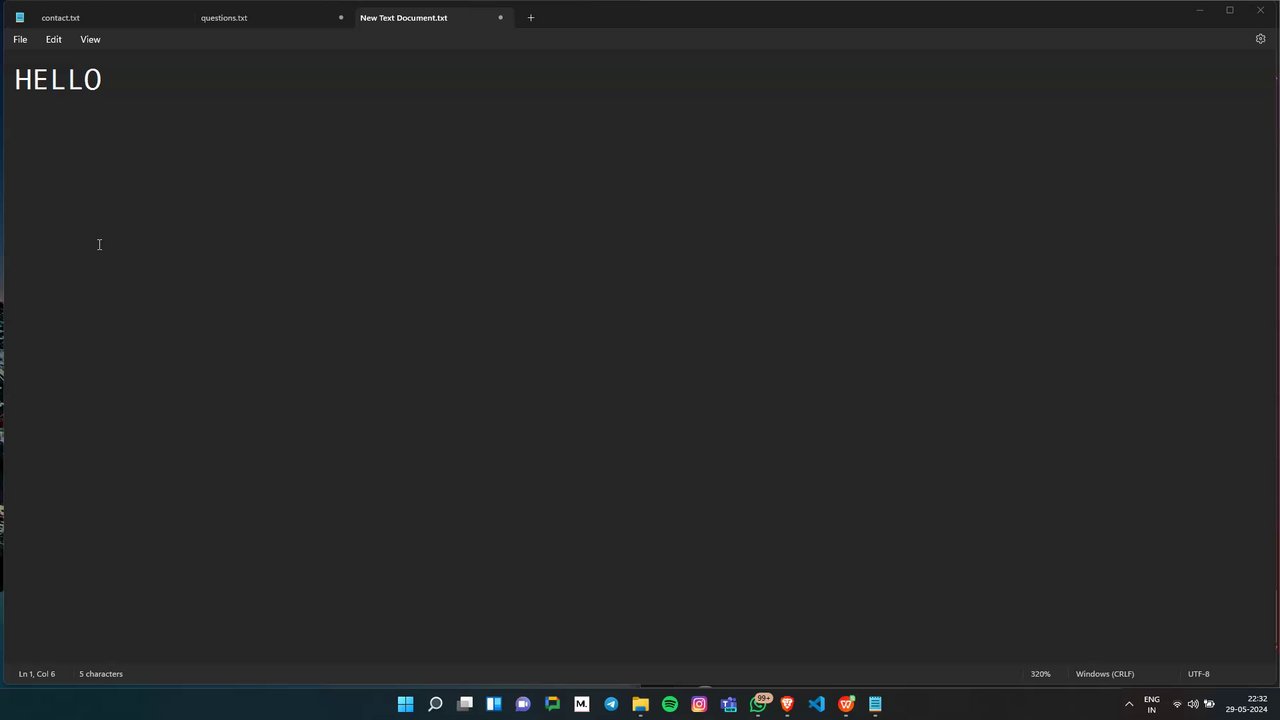Open Instagram taskbar icon
The width and height of the screenshot is (1280, 720).
699,704
